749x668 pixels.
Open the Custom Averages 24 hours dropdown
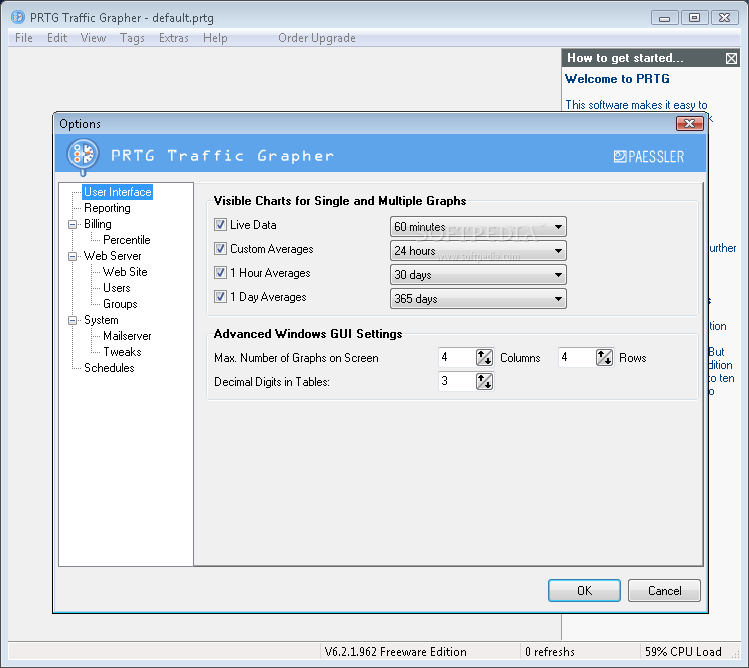[x=478, y=250]
